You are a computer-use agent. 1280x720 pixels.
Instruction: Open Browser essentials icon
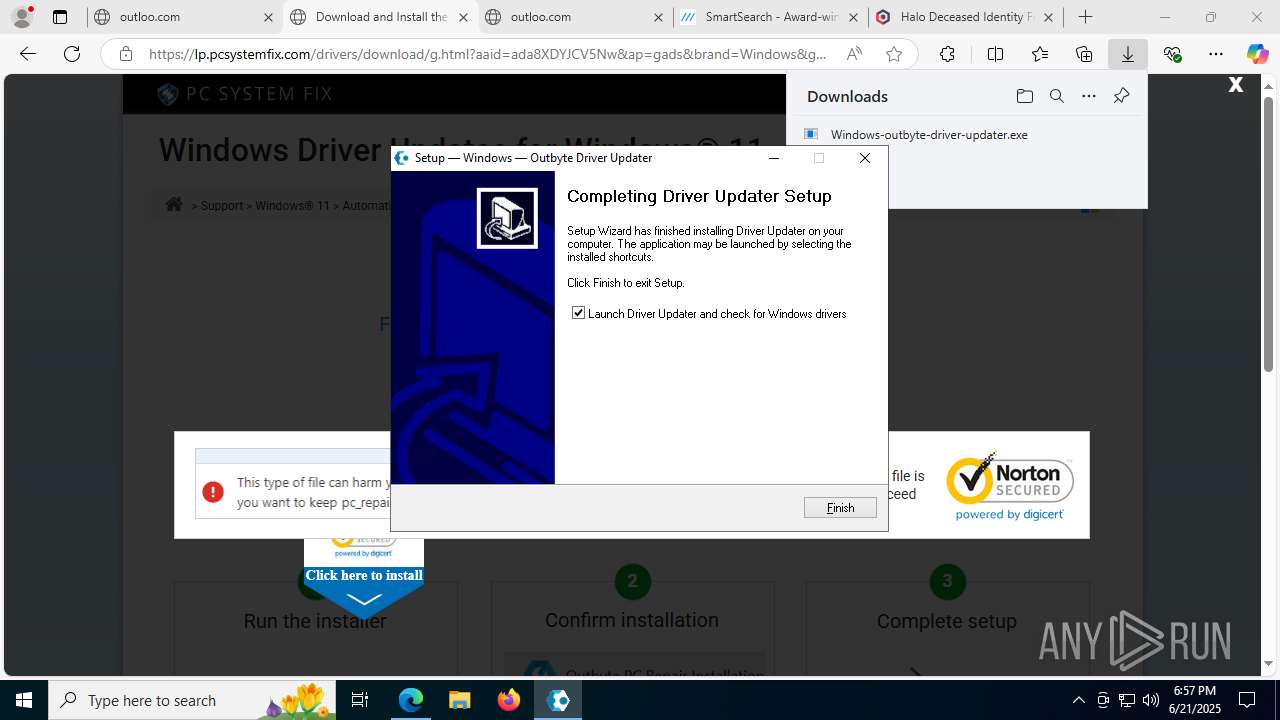[x=1172, y=54]
